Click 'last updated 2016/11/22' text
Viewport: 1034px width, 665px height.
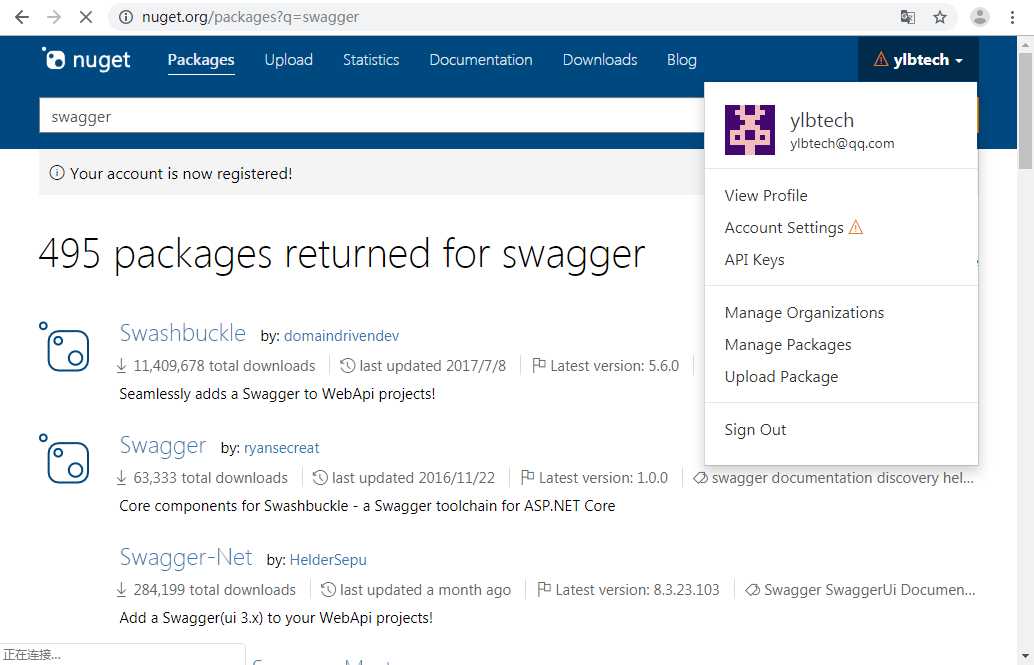pyautogui.click(x=413, y=478)
